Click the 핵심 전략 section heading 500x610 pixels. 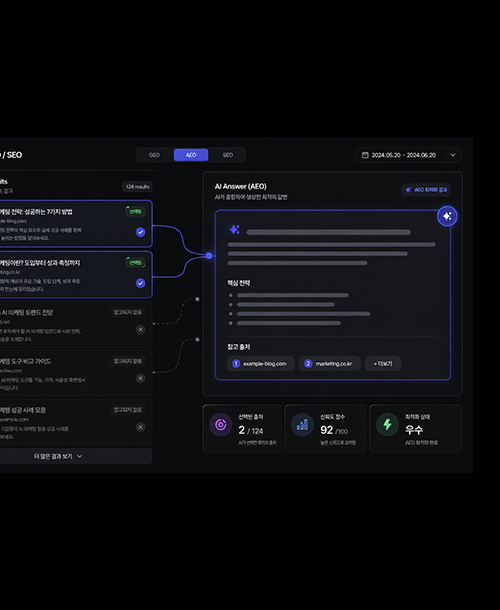point(239,283)
